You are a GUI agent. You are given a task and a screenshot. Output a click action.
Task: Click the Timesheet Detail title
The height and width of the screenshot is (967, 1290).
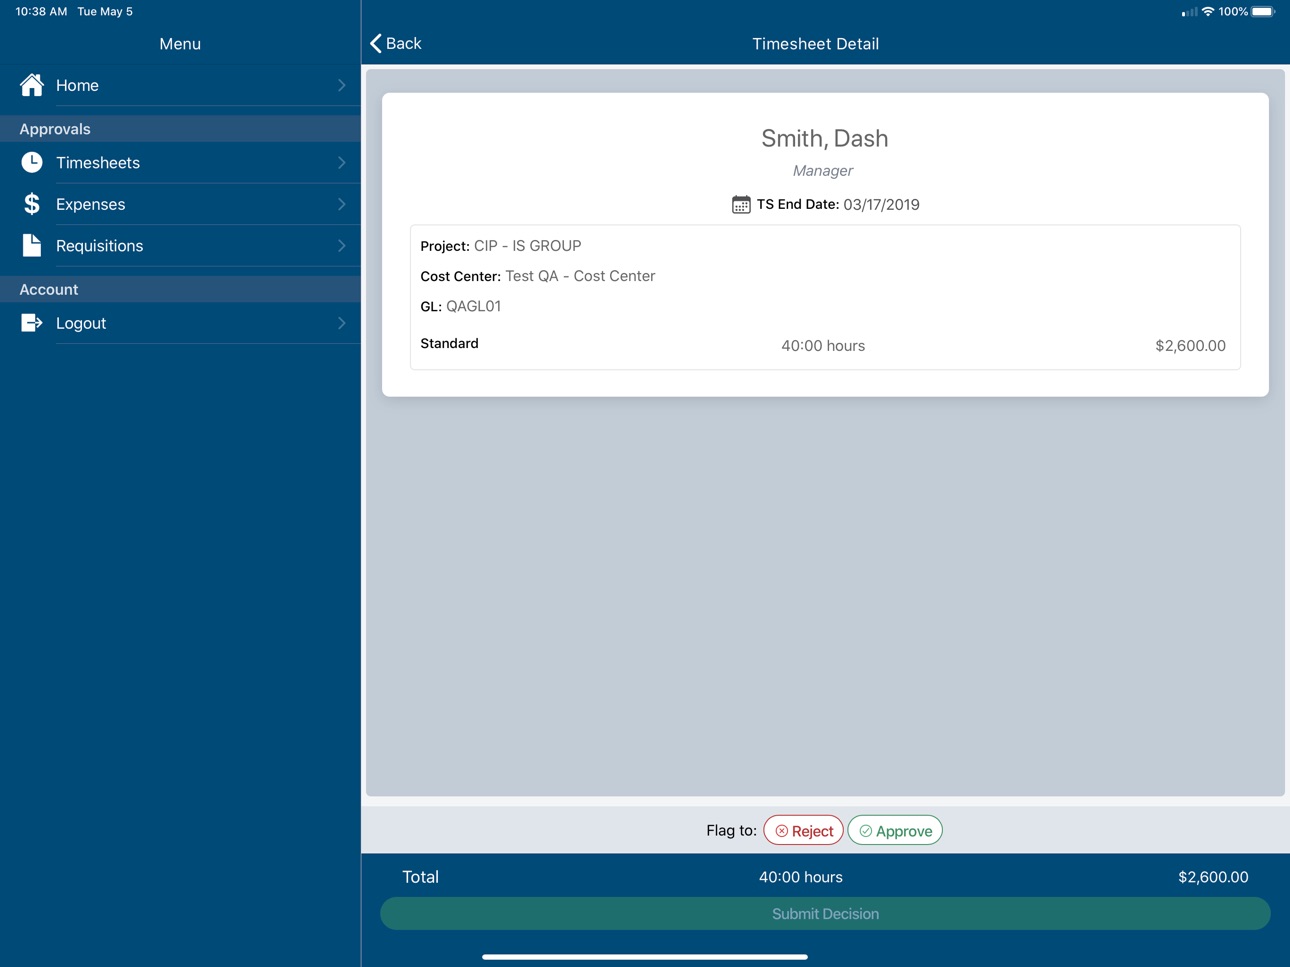pos(816,44)
